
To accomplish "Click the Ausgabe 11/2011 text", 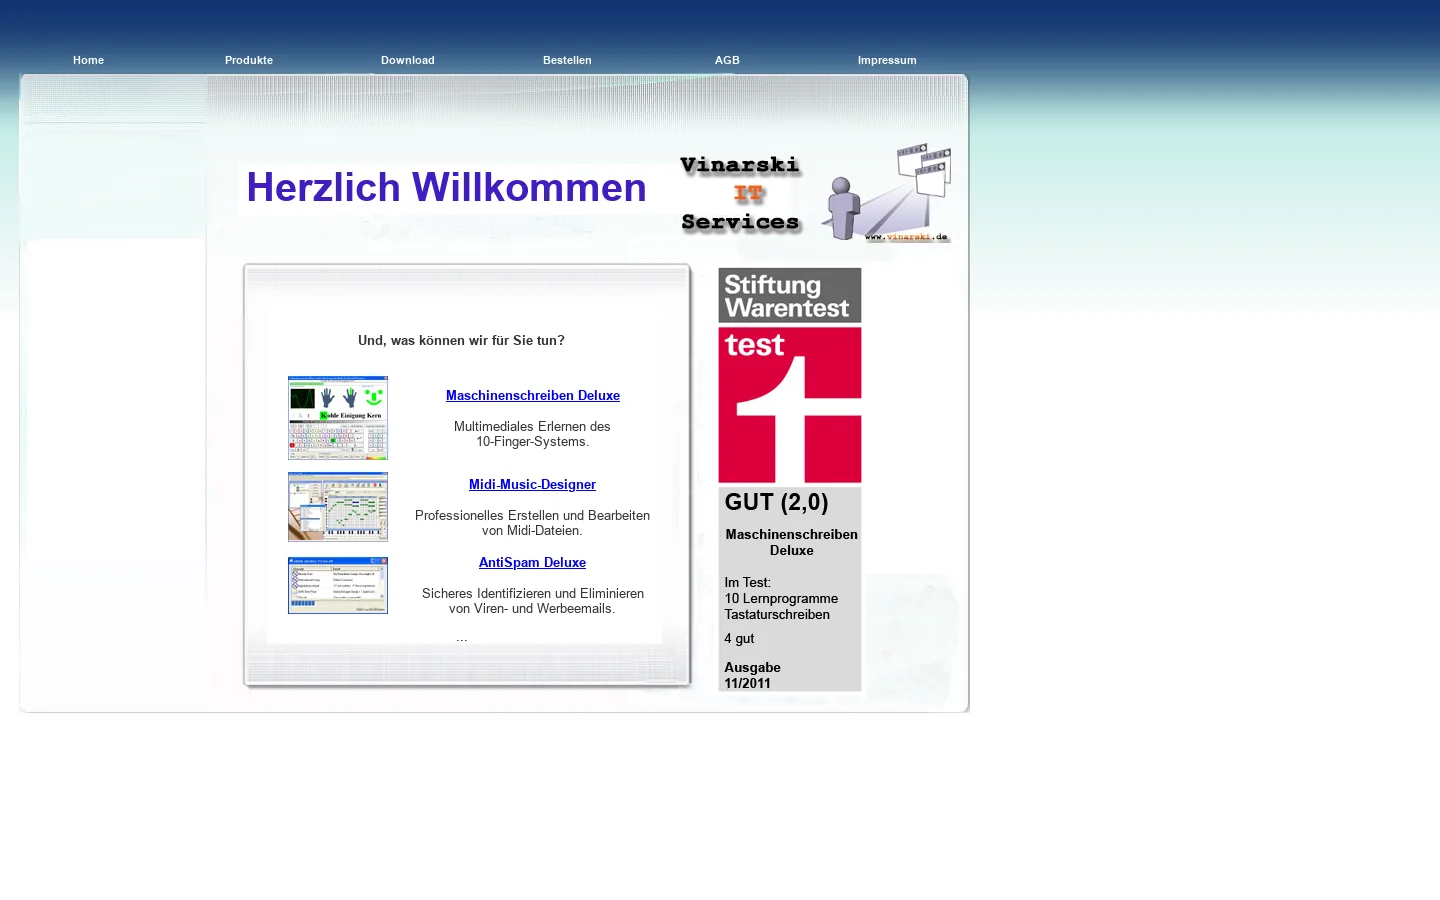I will [752, 676].
